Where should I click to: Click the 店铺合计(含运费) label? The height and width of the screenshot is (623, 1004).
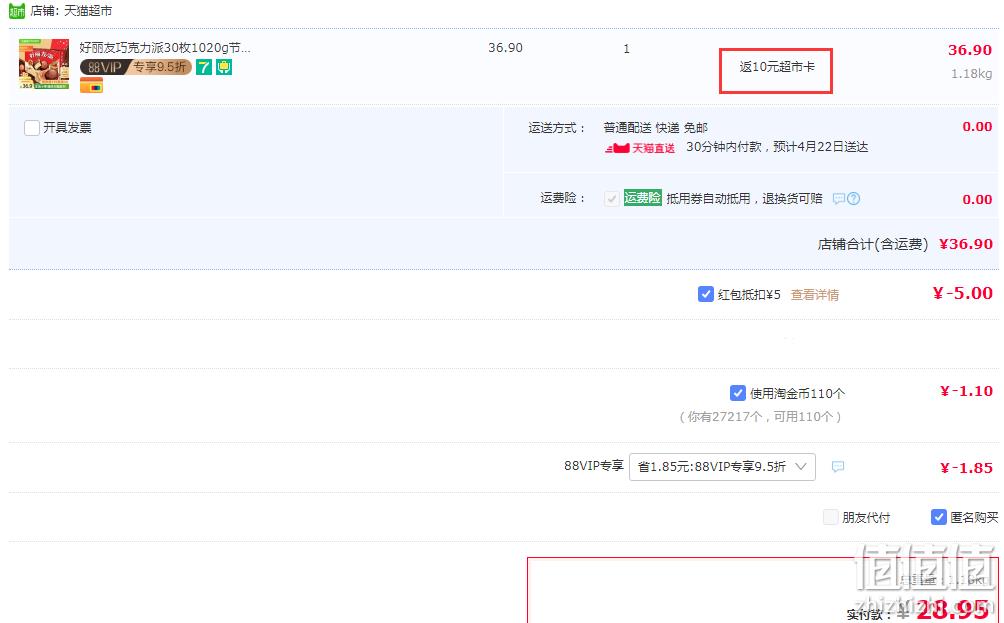(873, 245)
